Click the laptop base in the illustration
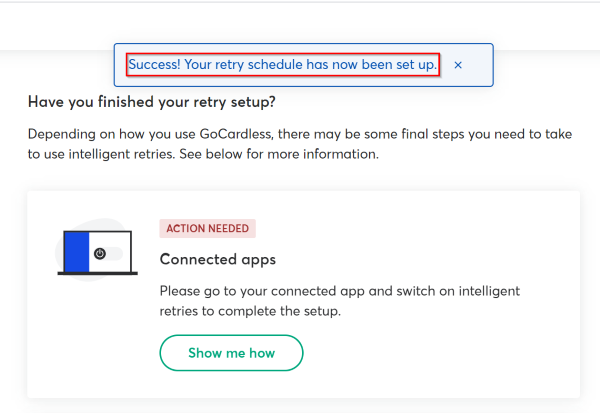This screenshot has height=413, width=600. tap(97, 274)
